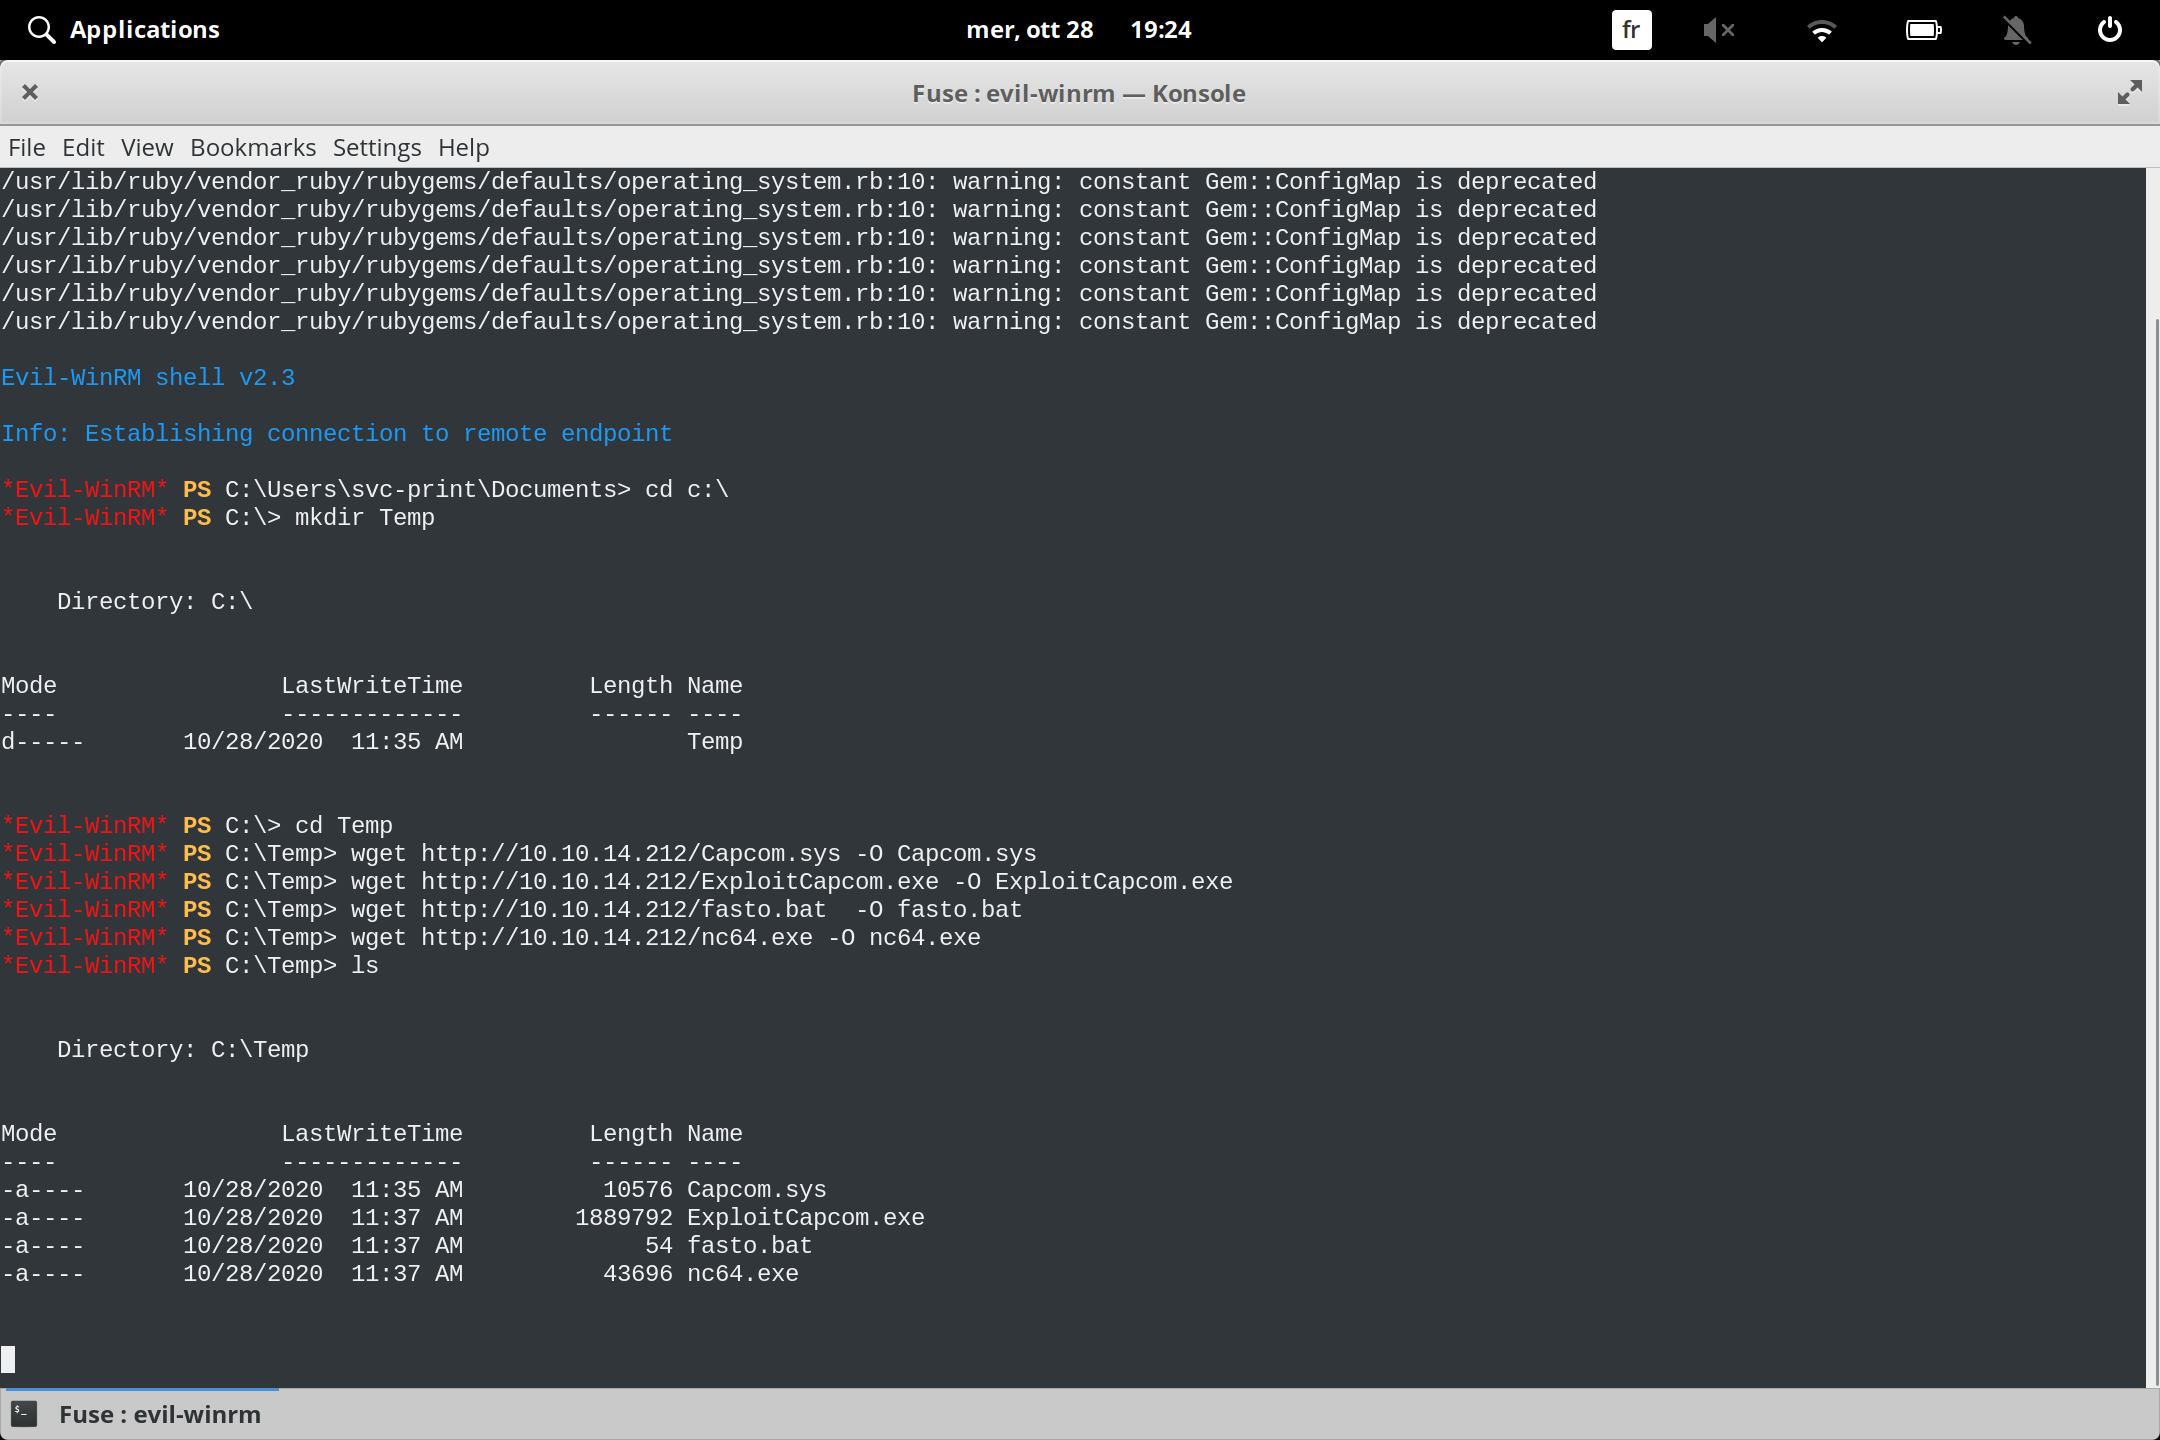Open the View menu
The image size is (2160, 1440).
pos(146,147)
